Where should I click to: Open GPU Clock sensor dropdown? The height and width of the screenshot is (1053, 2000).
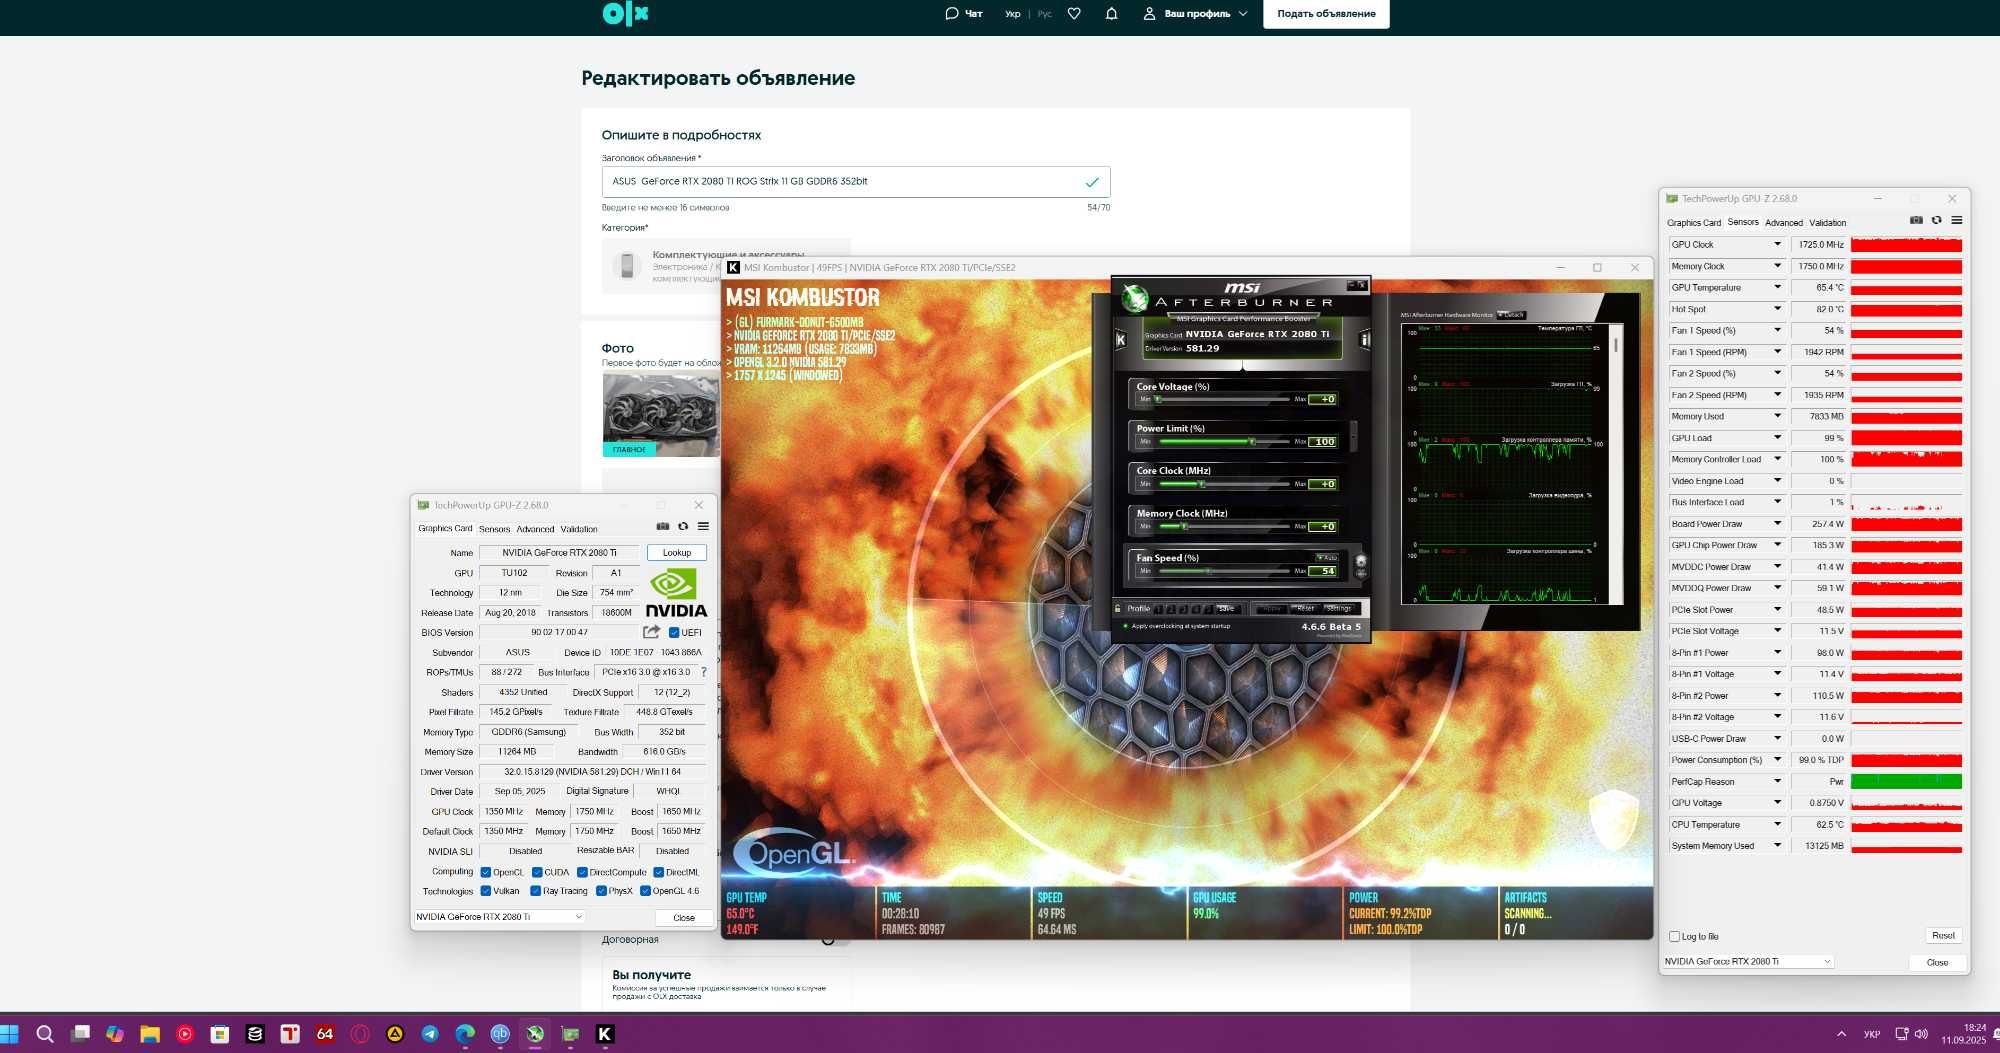pos(1777,244)
